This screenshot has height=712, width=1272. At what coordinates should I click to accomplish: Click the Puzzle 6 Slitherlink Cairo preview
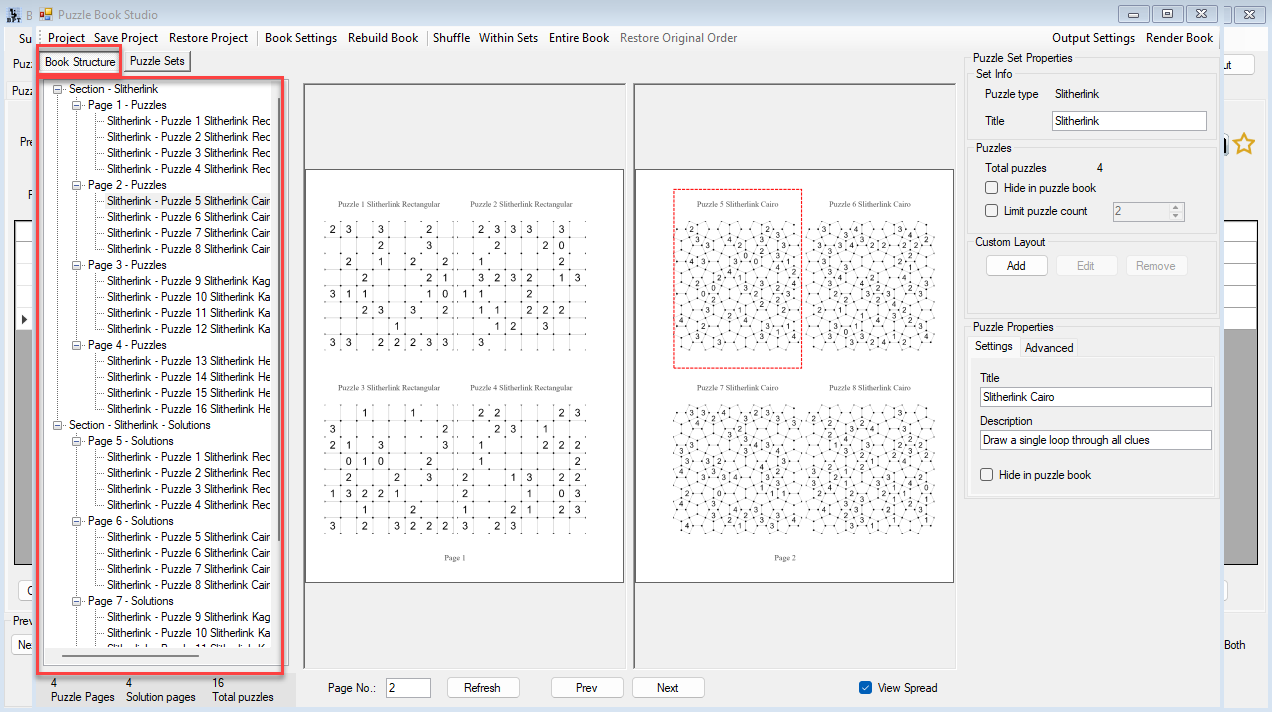tap(870, 279)
